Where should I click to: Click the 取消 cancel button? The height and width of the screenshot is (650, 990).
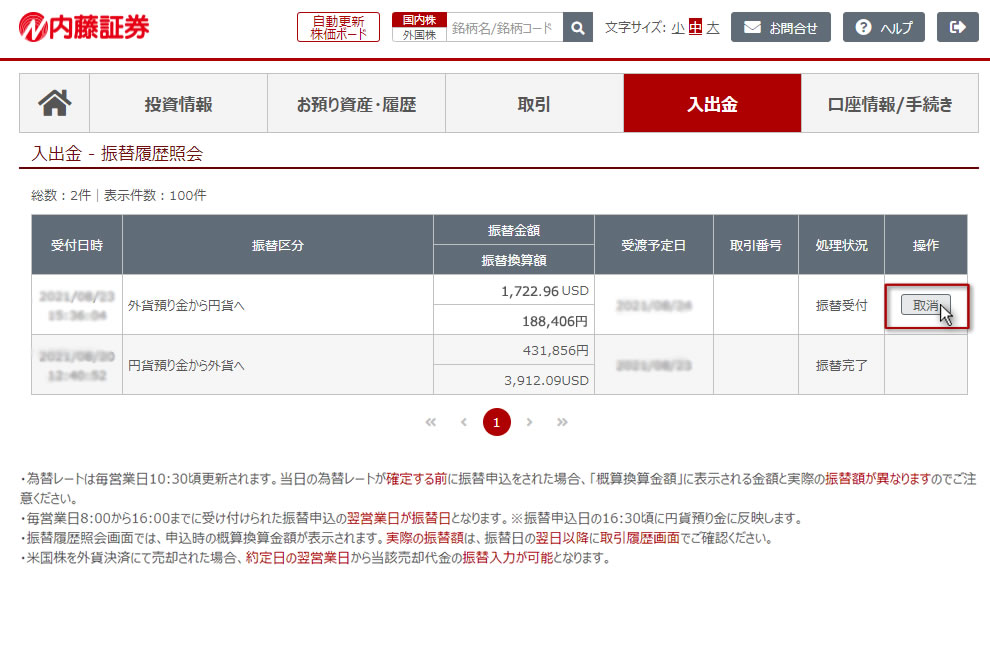[x=926, y=305]
